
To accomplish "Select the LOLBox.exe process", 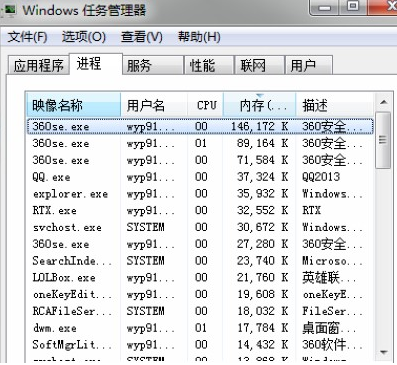I will [200, 277].
